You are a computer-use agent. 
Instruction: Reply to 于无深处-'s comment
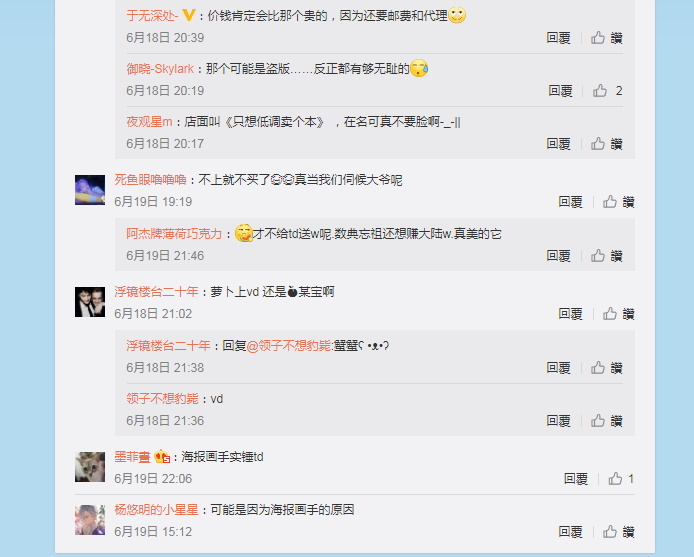click(x=558, y=38)
